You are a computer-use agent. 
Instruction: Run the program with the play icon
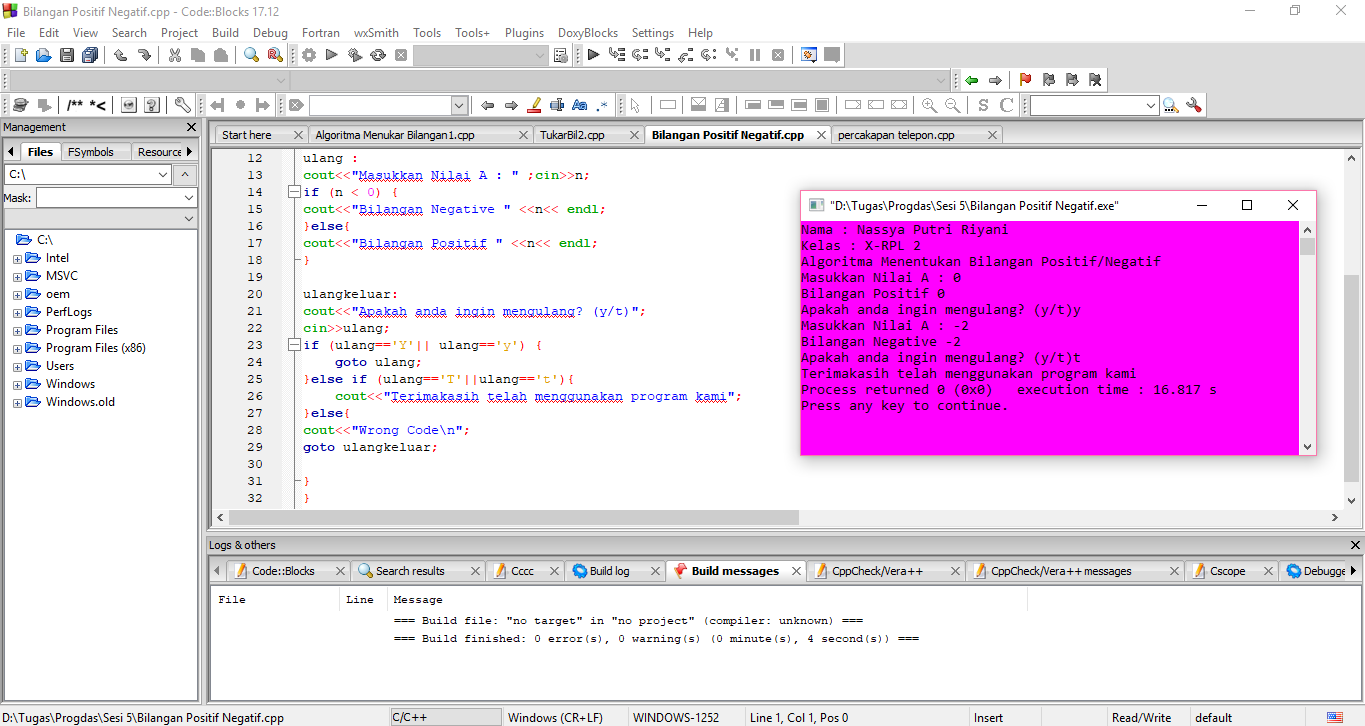[x=332, y=55]
